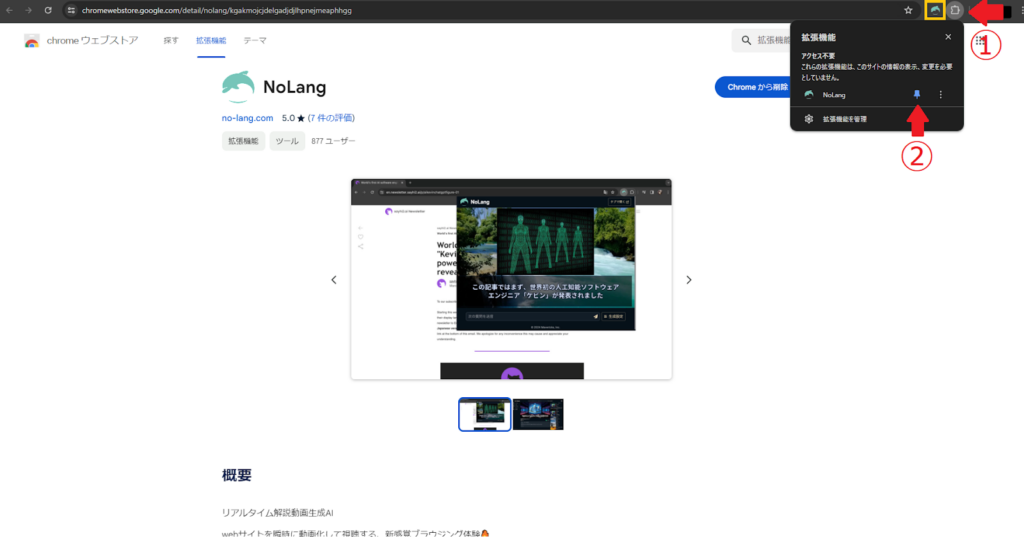Click the main NoLang preview screenshot

click(x=511, y=280)
